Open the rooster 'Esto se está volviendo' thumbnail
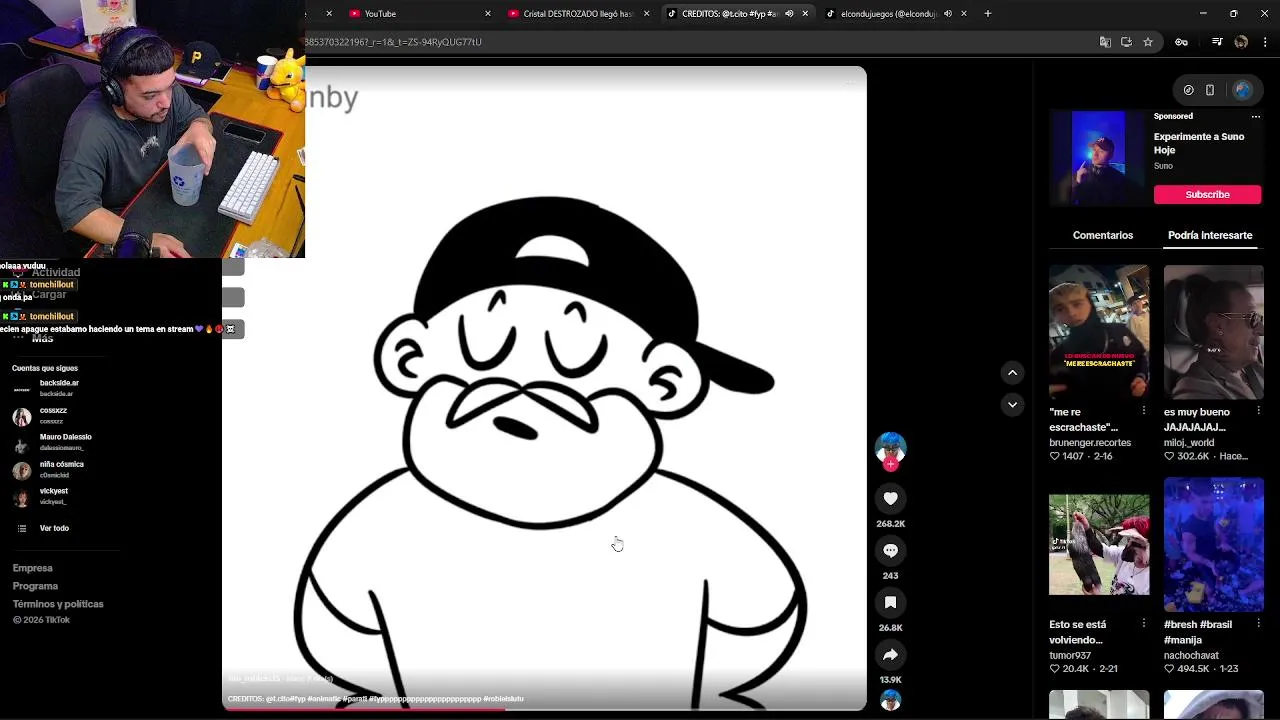Viewport: 1280px width, 720px height. [1099, 544]
